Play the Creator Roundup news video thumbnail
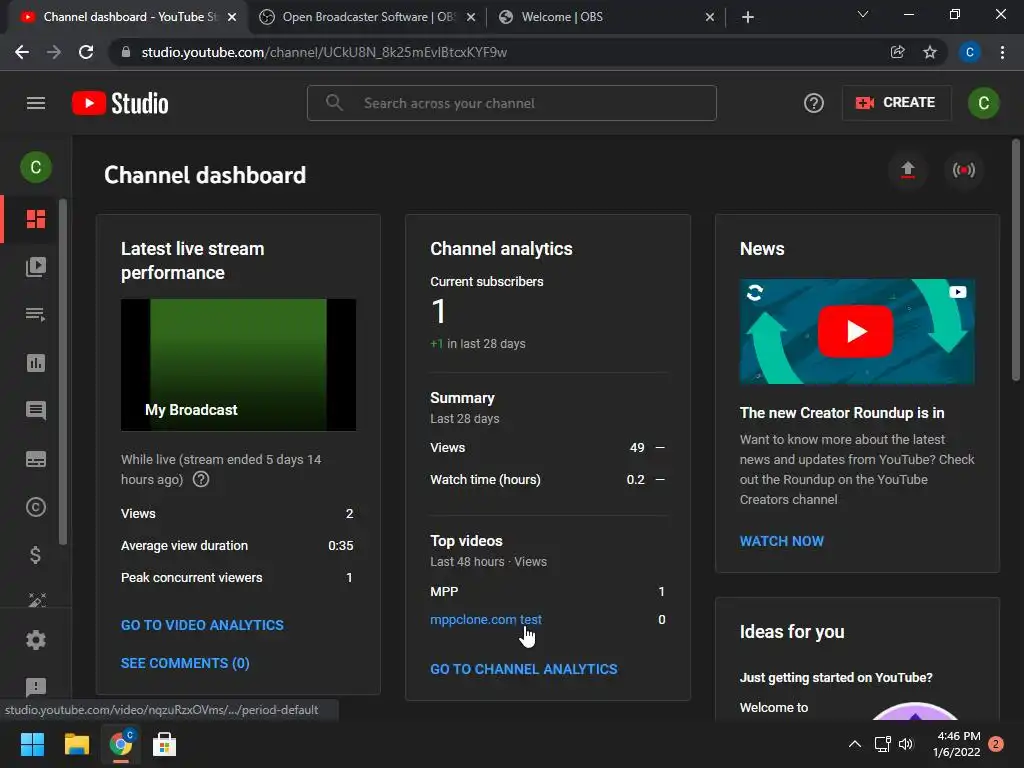This screenshot has height=768, width=1024. [857, 332]
